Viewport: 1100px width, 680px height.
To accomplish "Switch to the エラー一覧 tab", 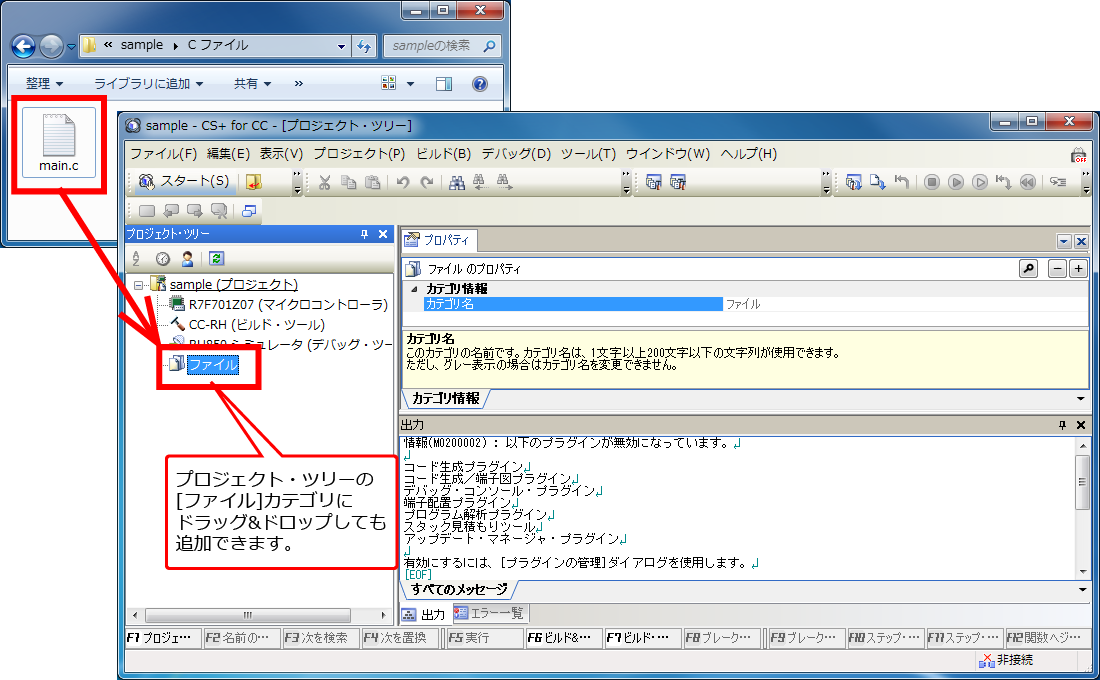I will point(490,614).
